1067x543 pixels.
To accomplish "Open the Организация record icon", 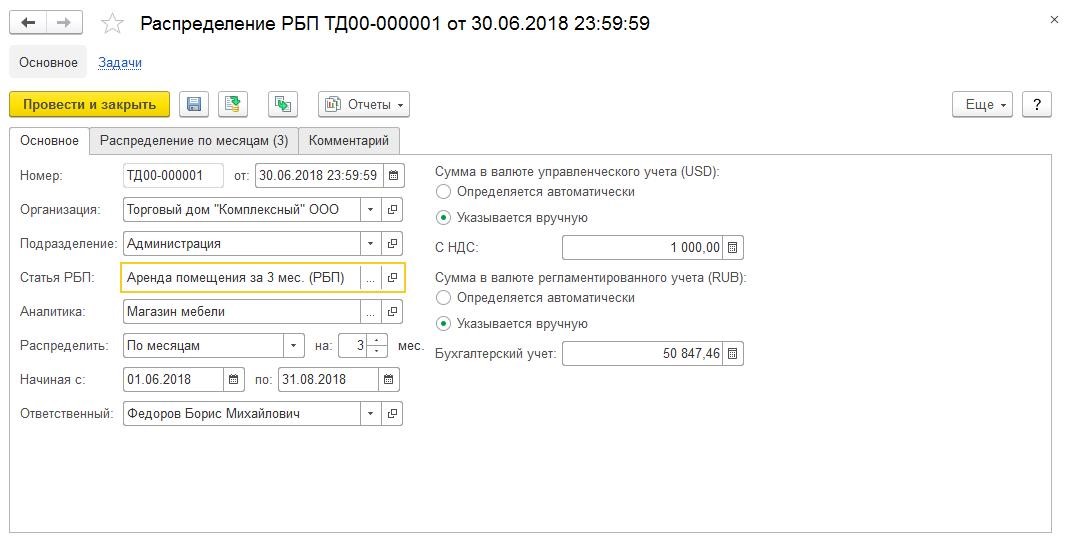I will 392,210.
